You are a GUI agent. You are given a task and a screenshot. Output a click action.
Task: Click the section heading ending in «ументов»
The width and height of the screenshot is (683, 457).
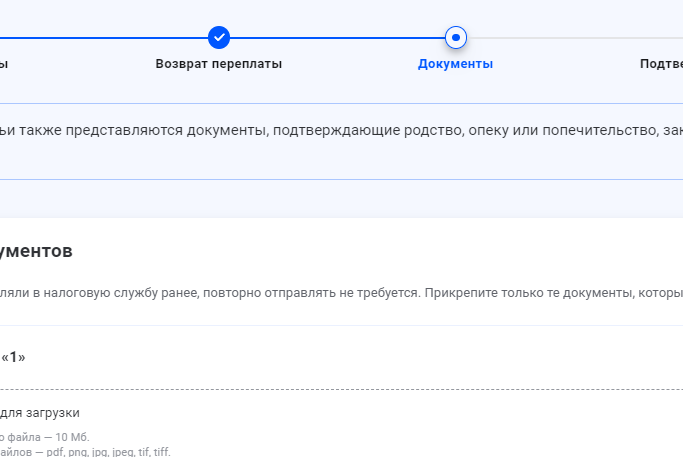[x=36, y=251]
